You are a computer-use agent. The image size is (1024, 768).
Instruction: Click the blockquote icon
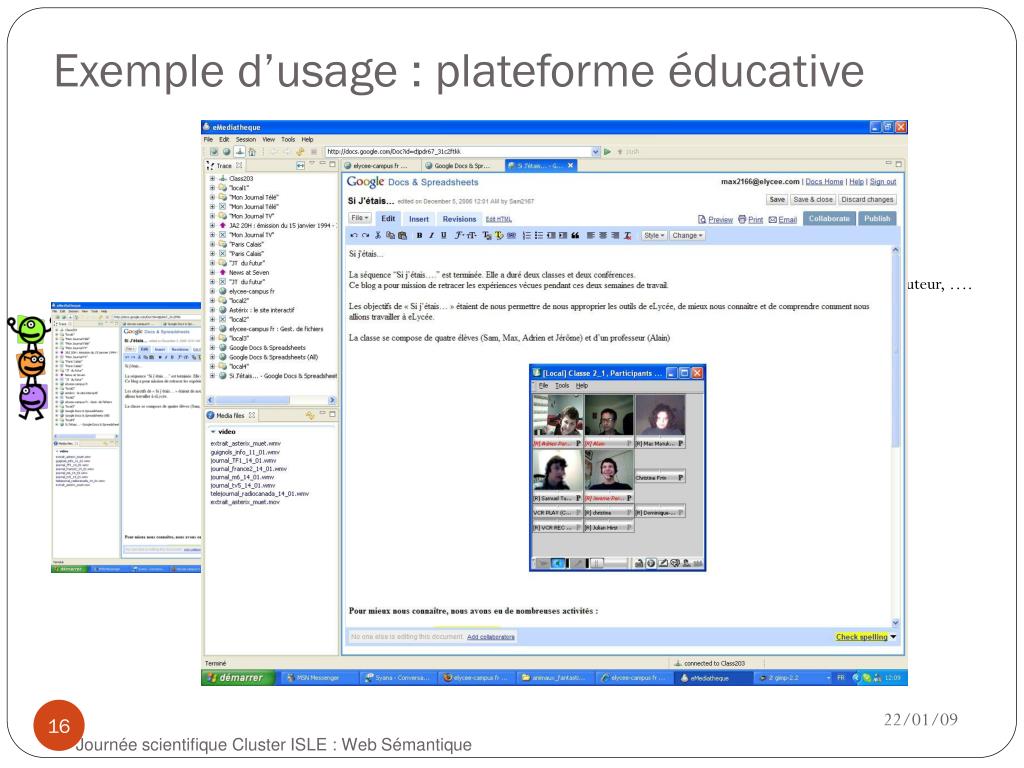click(575, 235)
